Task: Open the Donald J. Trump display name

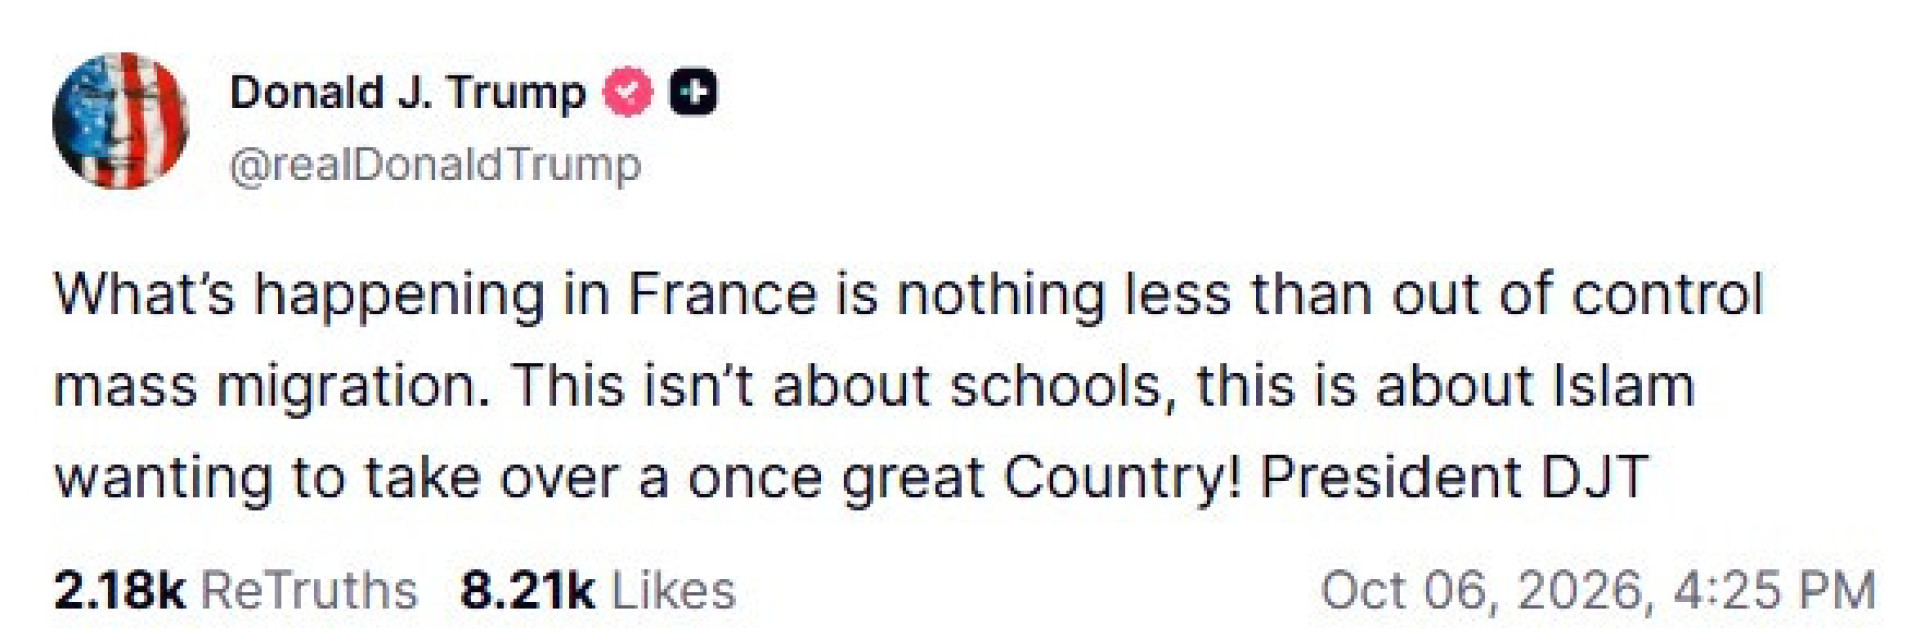Action: (x=408, y=93)
